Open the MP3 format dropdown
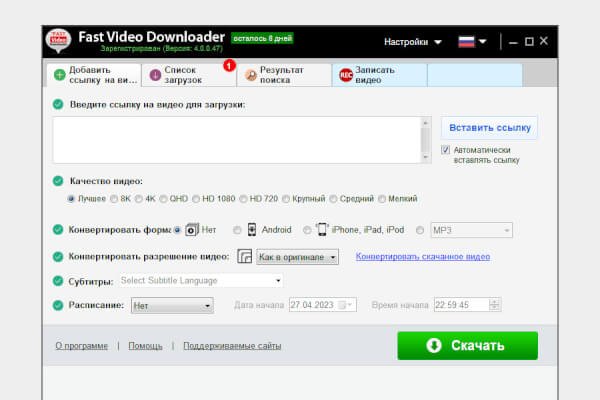The width and height of the screenshot is (600, 400). click(x=471, y=230)
